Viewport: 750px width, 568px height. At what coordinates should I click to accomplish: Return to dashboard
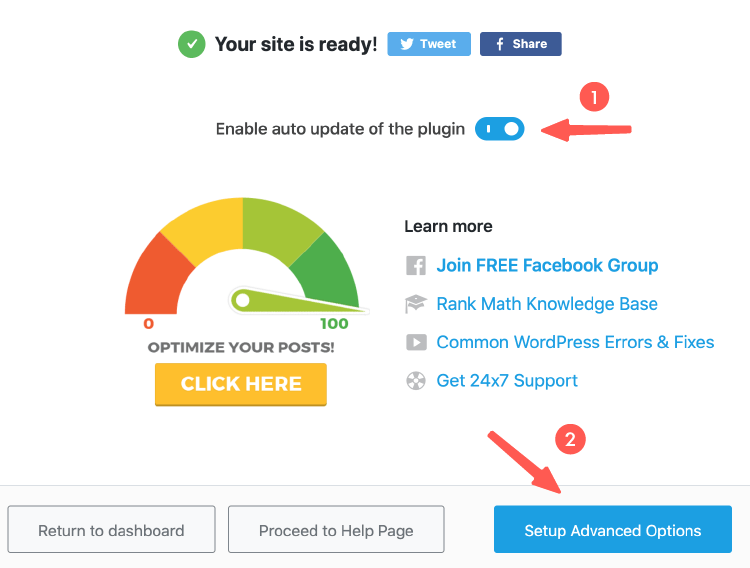(x=111, y=530)
